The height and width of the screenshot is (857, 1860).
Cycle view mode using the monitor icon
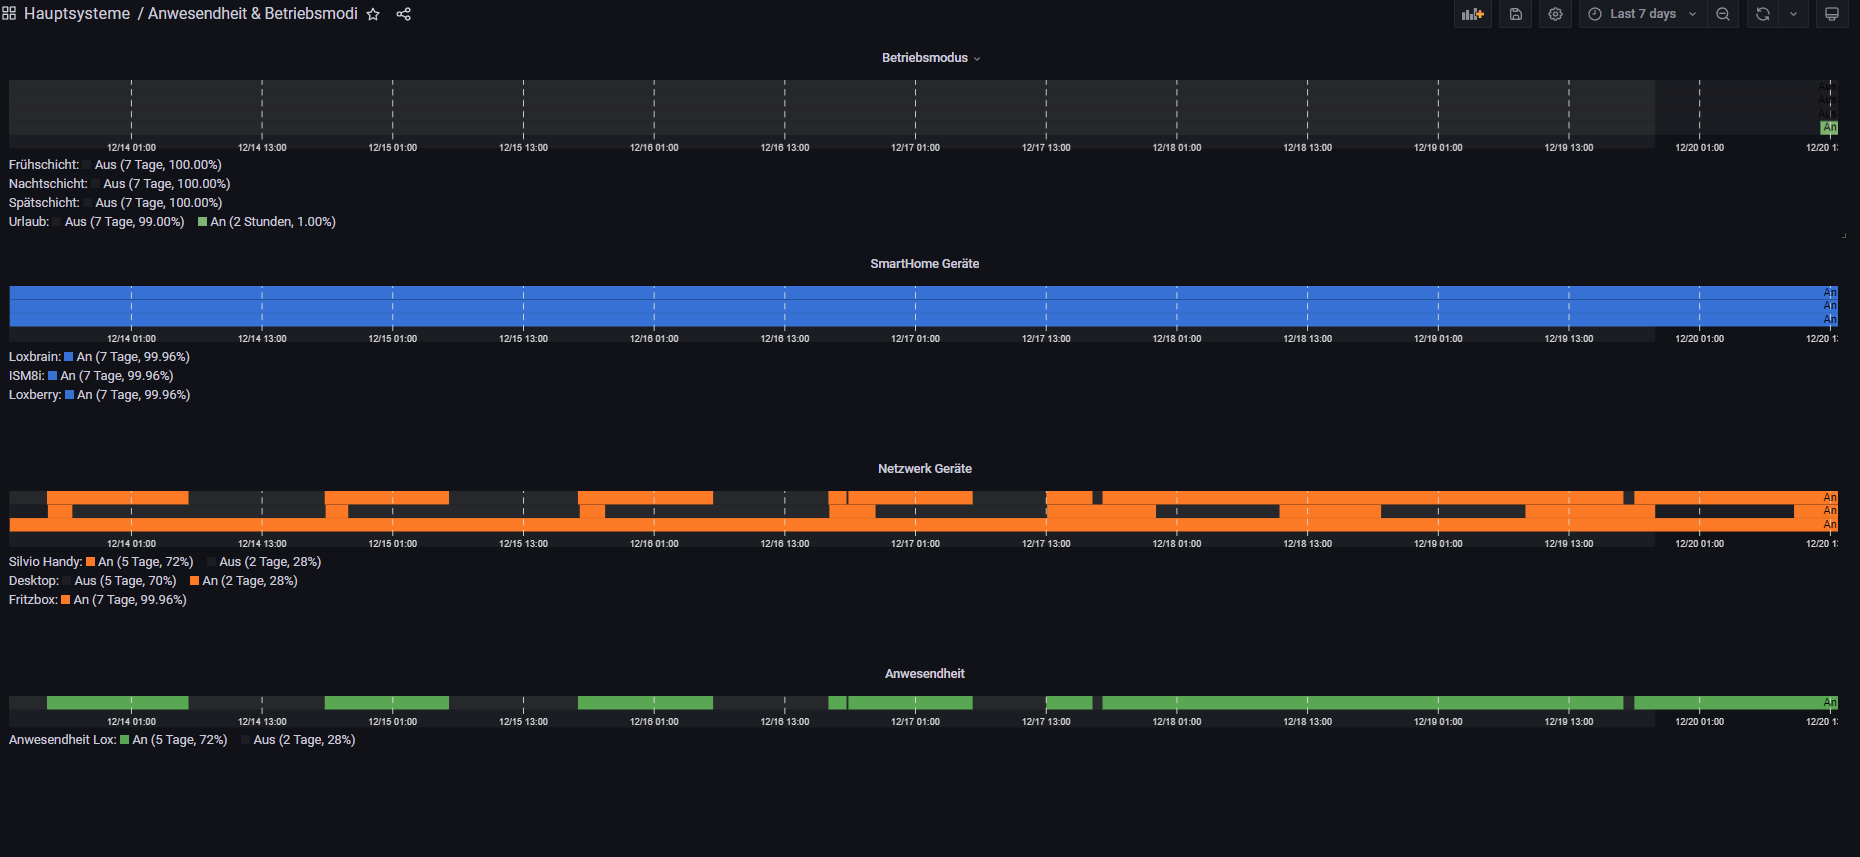1832,14
